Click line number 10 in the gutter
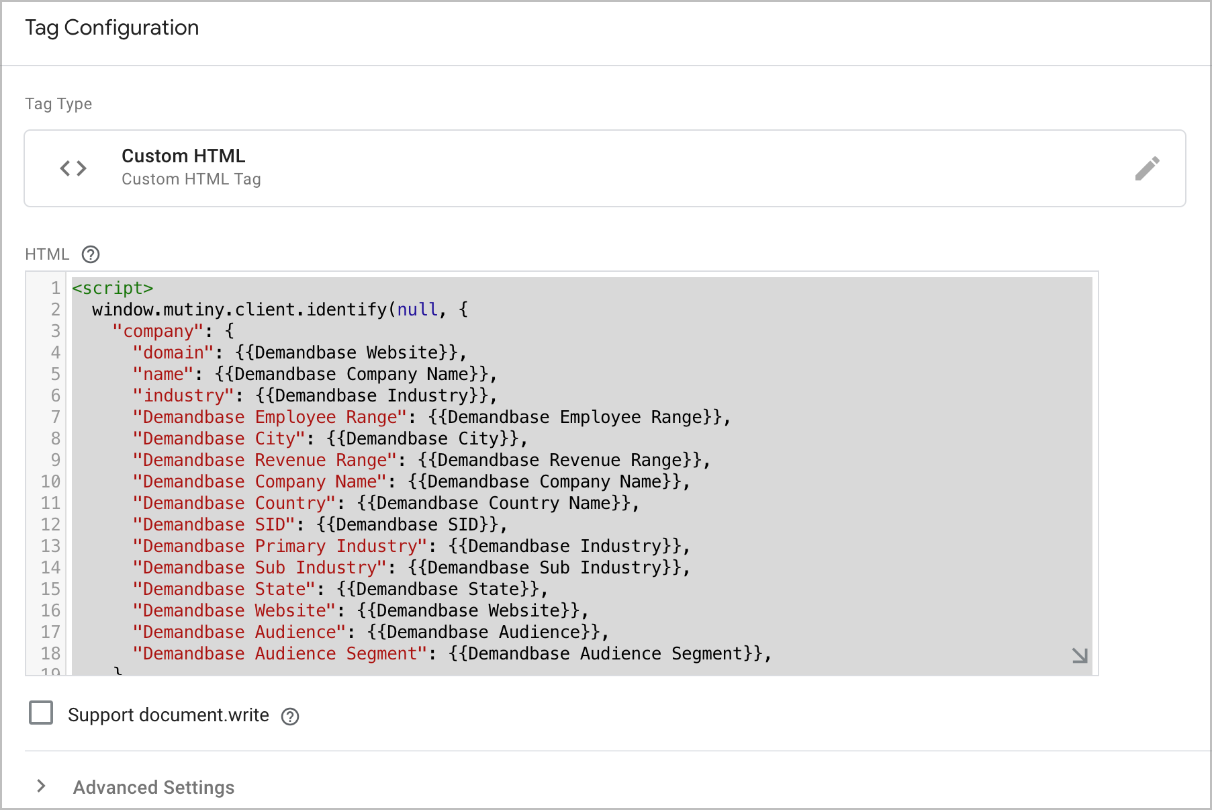1212x810 pixels. (50, 482)
